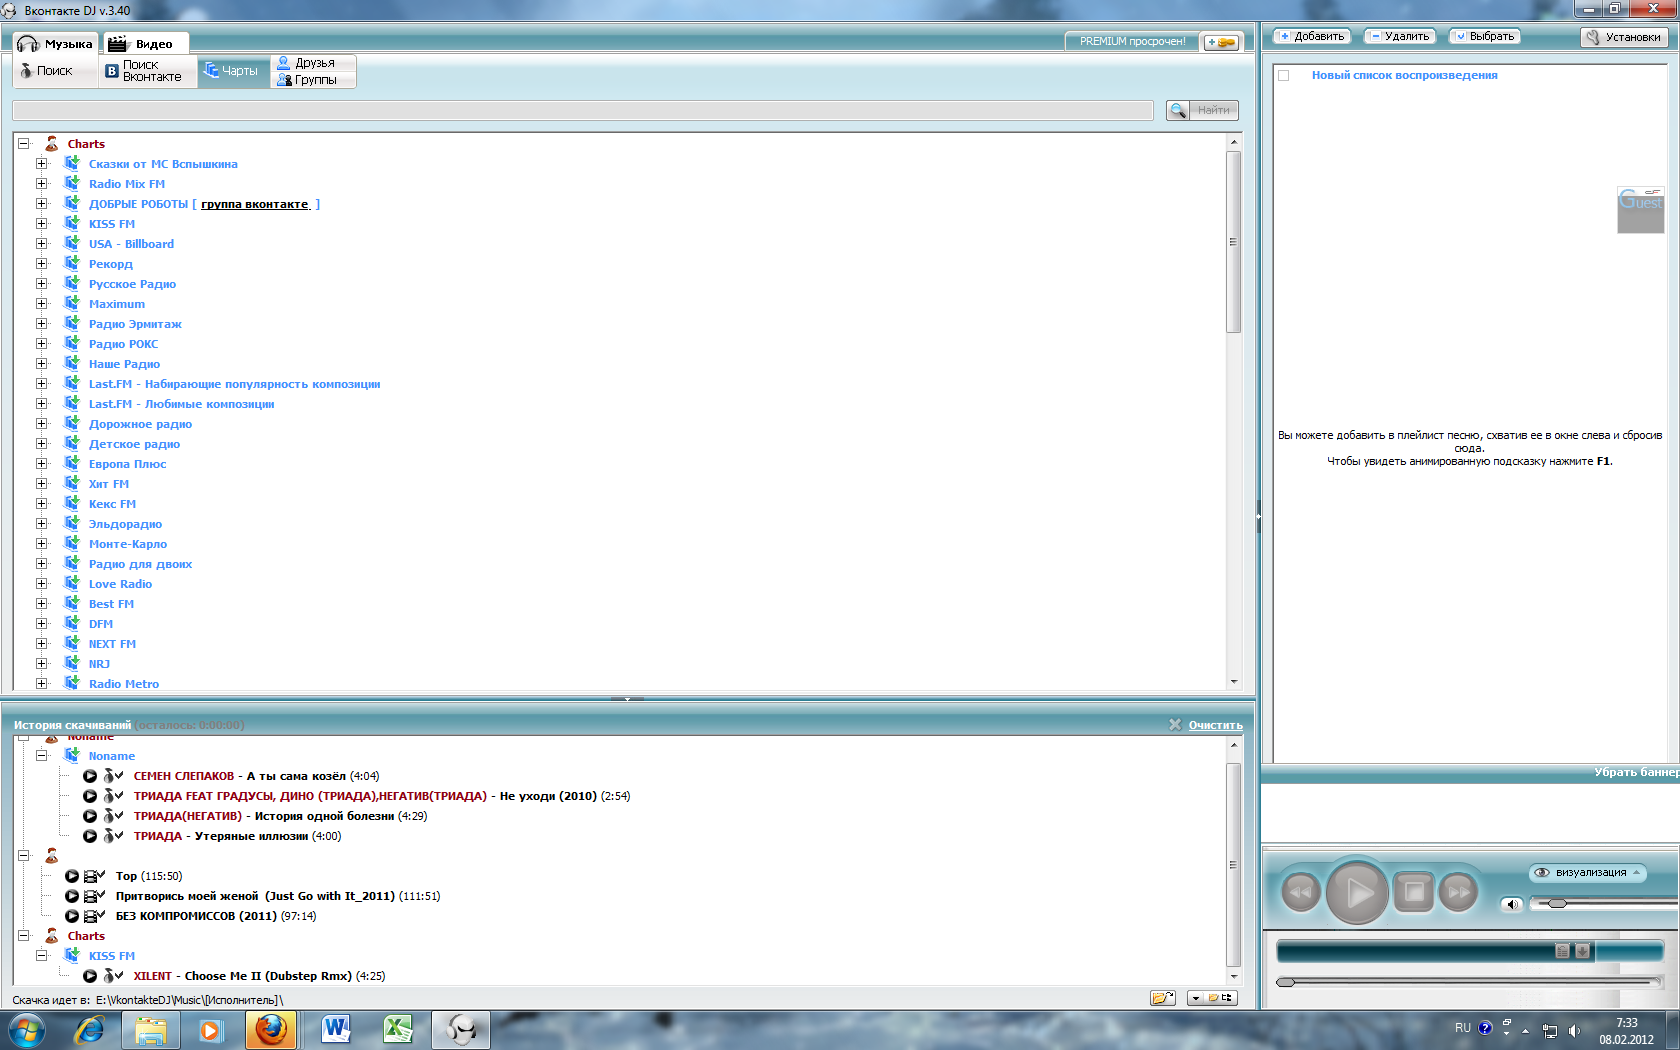
Task: Open the status bar view dropdown arrow
Action: point(1195,998)
